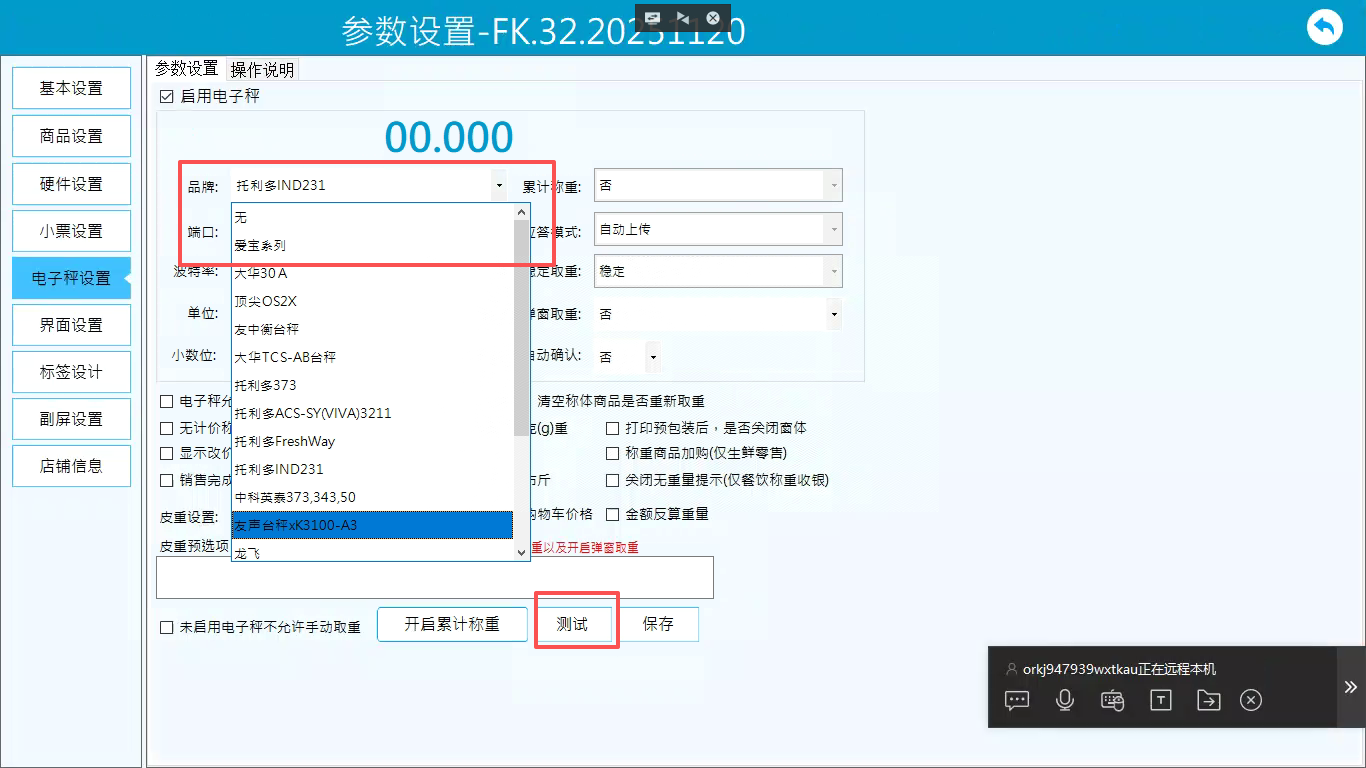This screenshot has height=768, width=1366.
Task: Click the 保存 button
Action: click(658, 624)
